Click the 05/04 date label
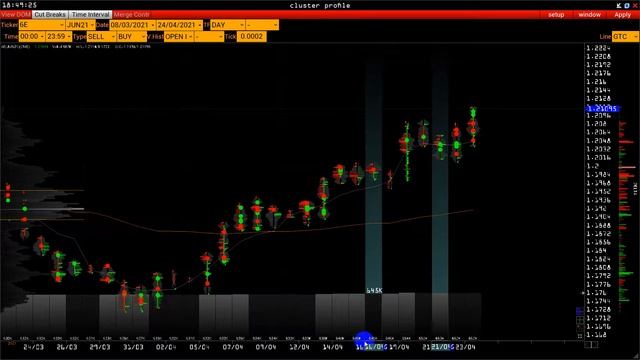 tap(200, 347)
